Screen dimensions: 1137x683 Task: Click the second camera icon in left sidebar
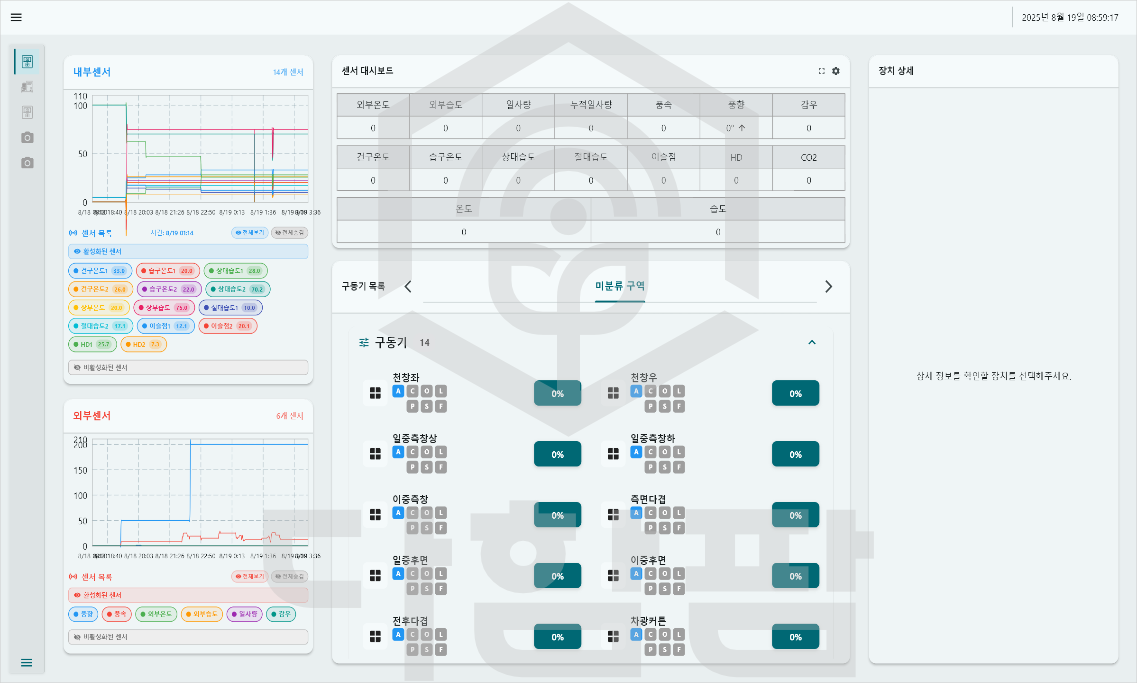tap(28, 162)
